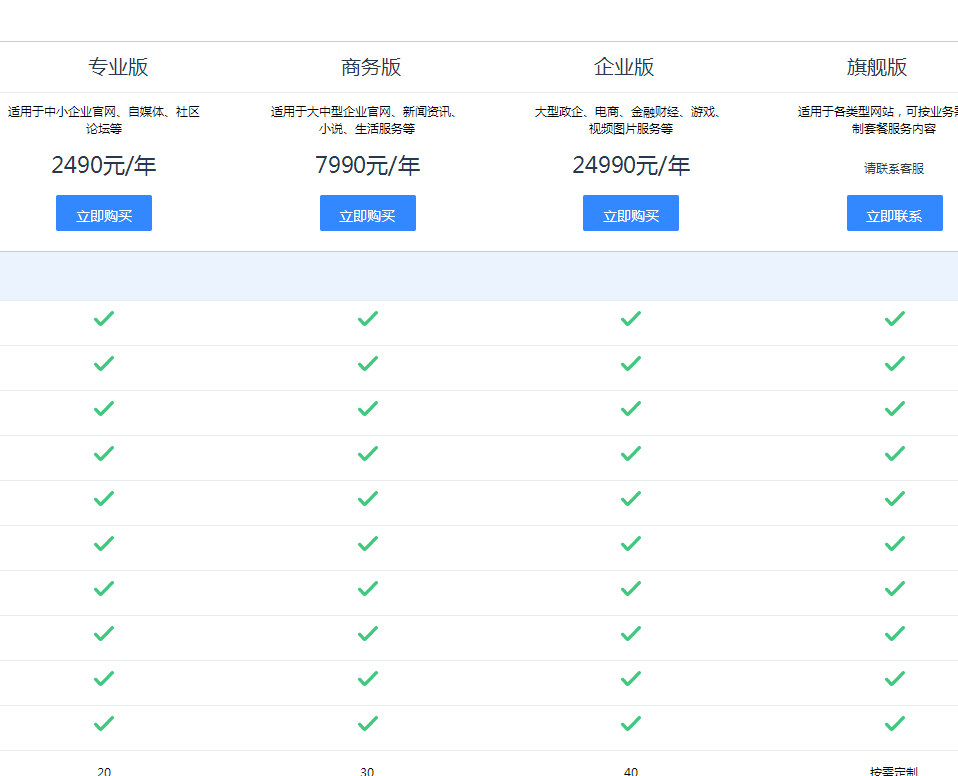Click 立即购买 under the 2490元/年 plan
The width and height of the screenshot is (958, 776).
[x=103, y=212]
